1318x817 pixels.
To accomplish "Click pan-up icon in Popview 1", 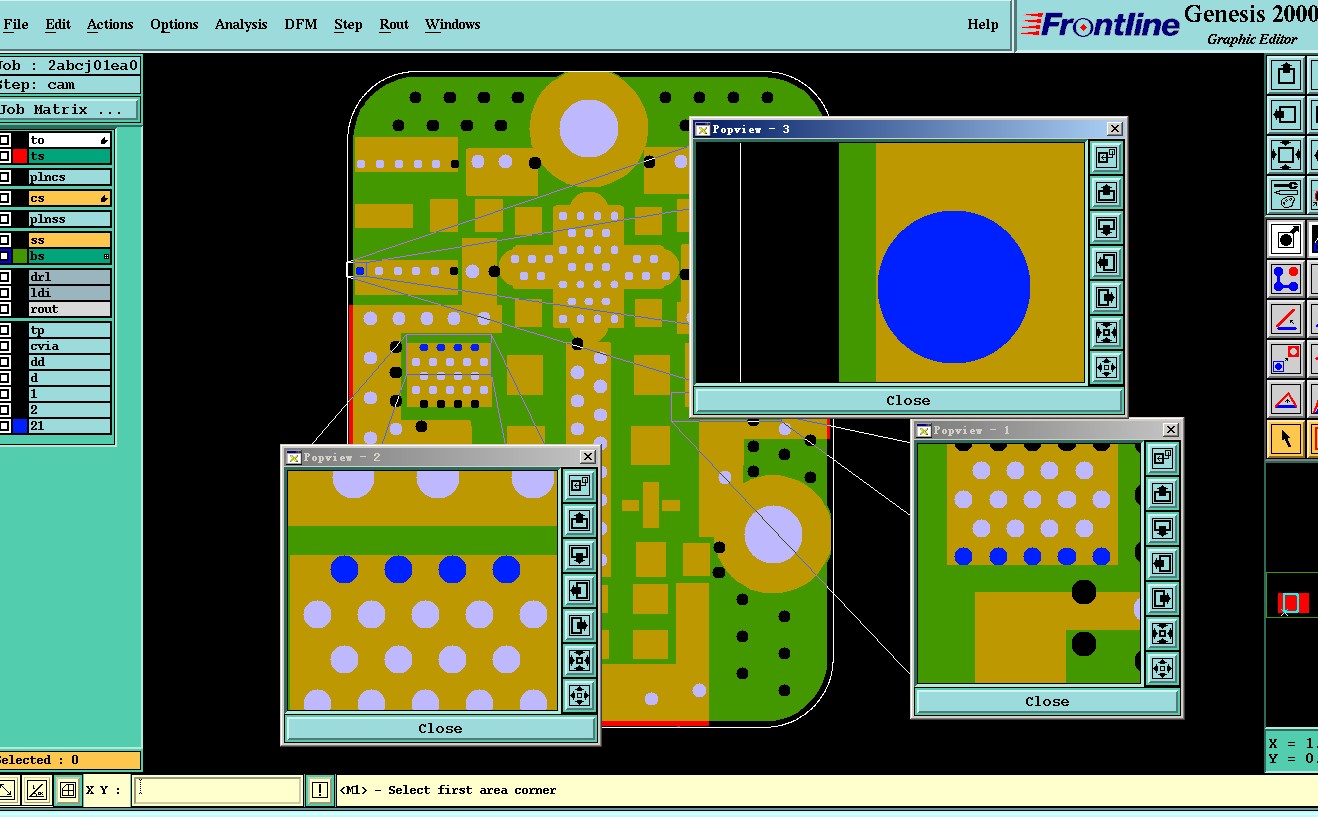I will click(1162, 493).
